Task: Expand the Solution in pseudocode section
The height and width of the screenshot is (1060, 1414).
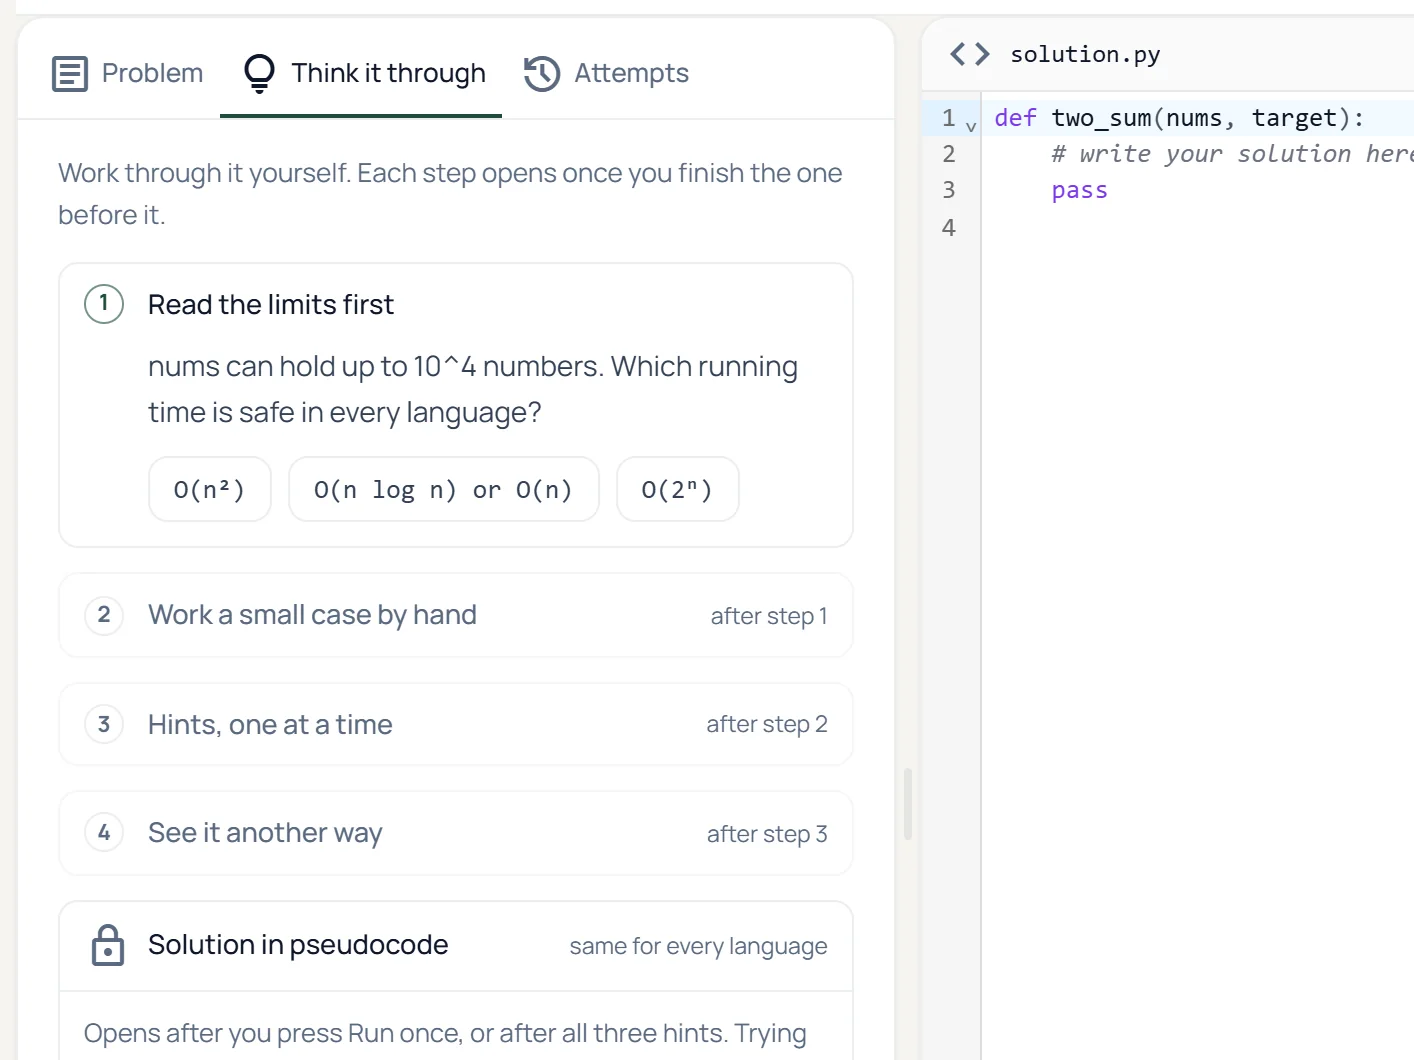Action: (456, 945)
